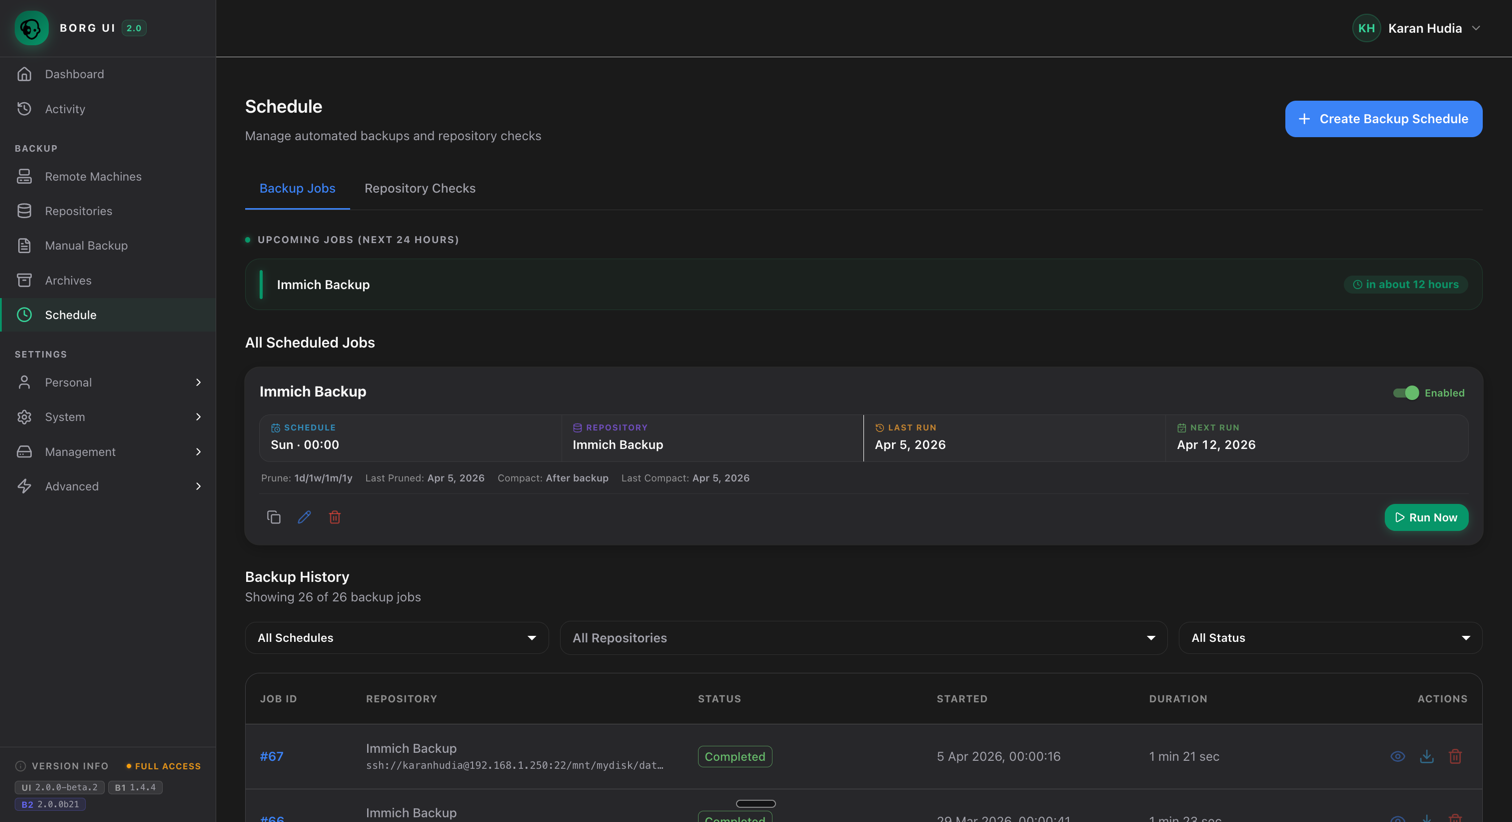Expand the Management settings chevron
Screen dimensions: 1512x822
point(198,452)
